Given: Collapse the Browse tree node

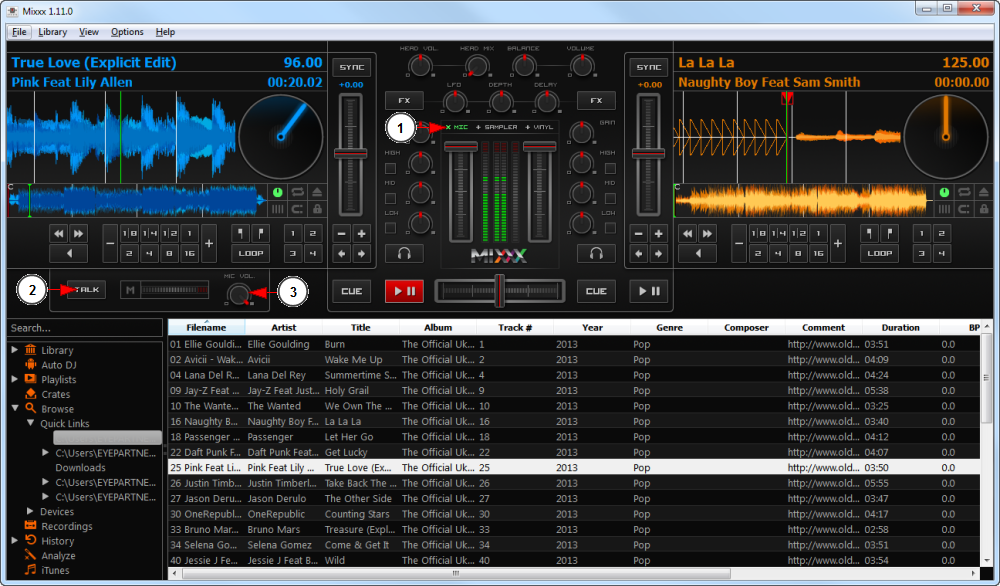Looking at the screenshot, I should 15,408.
